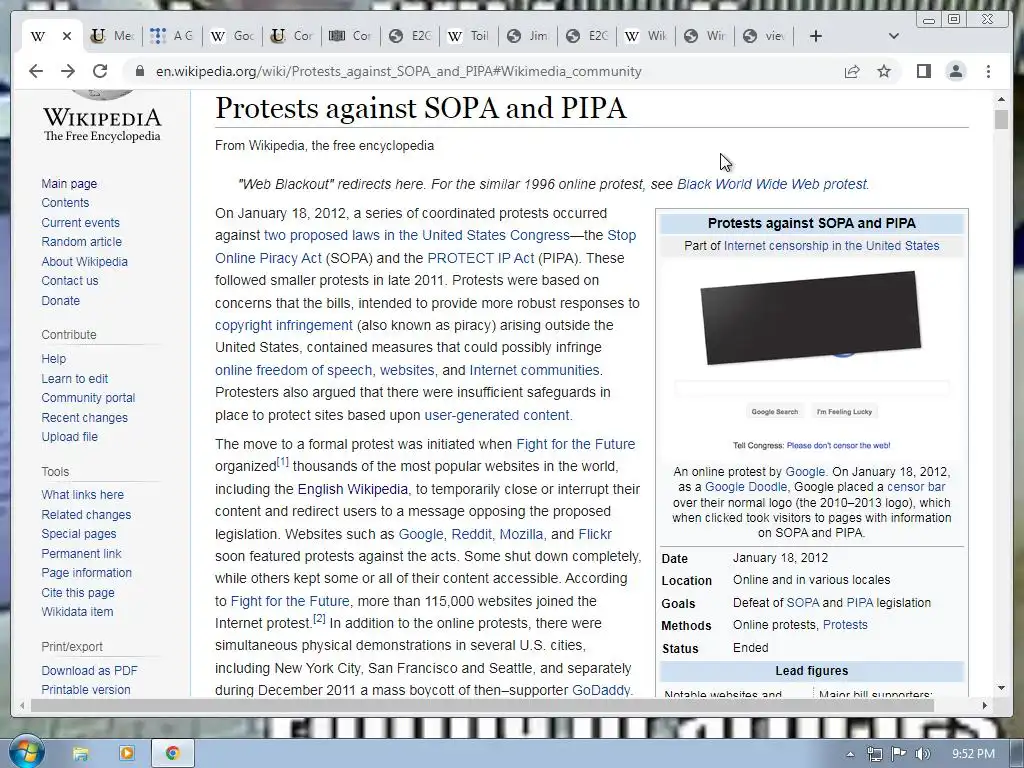Switch to the 'Wik' Wikipedia tab
Screen dimensions: 1024x768
tap(645, 36)
